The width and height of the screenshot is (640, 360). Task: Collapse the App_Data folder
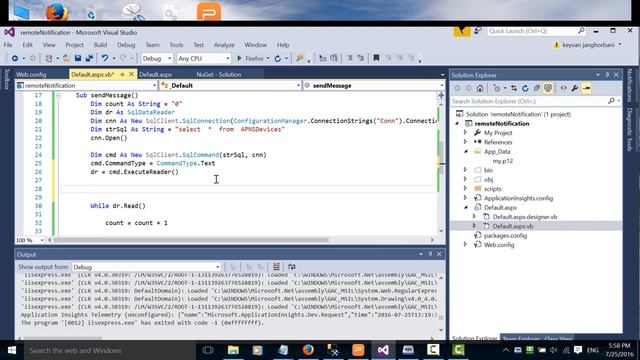coord(465,151)
